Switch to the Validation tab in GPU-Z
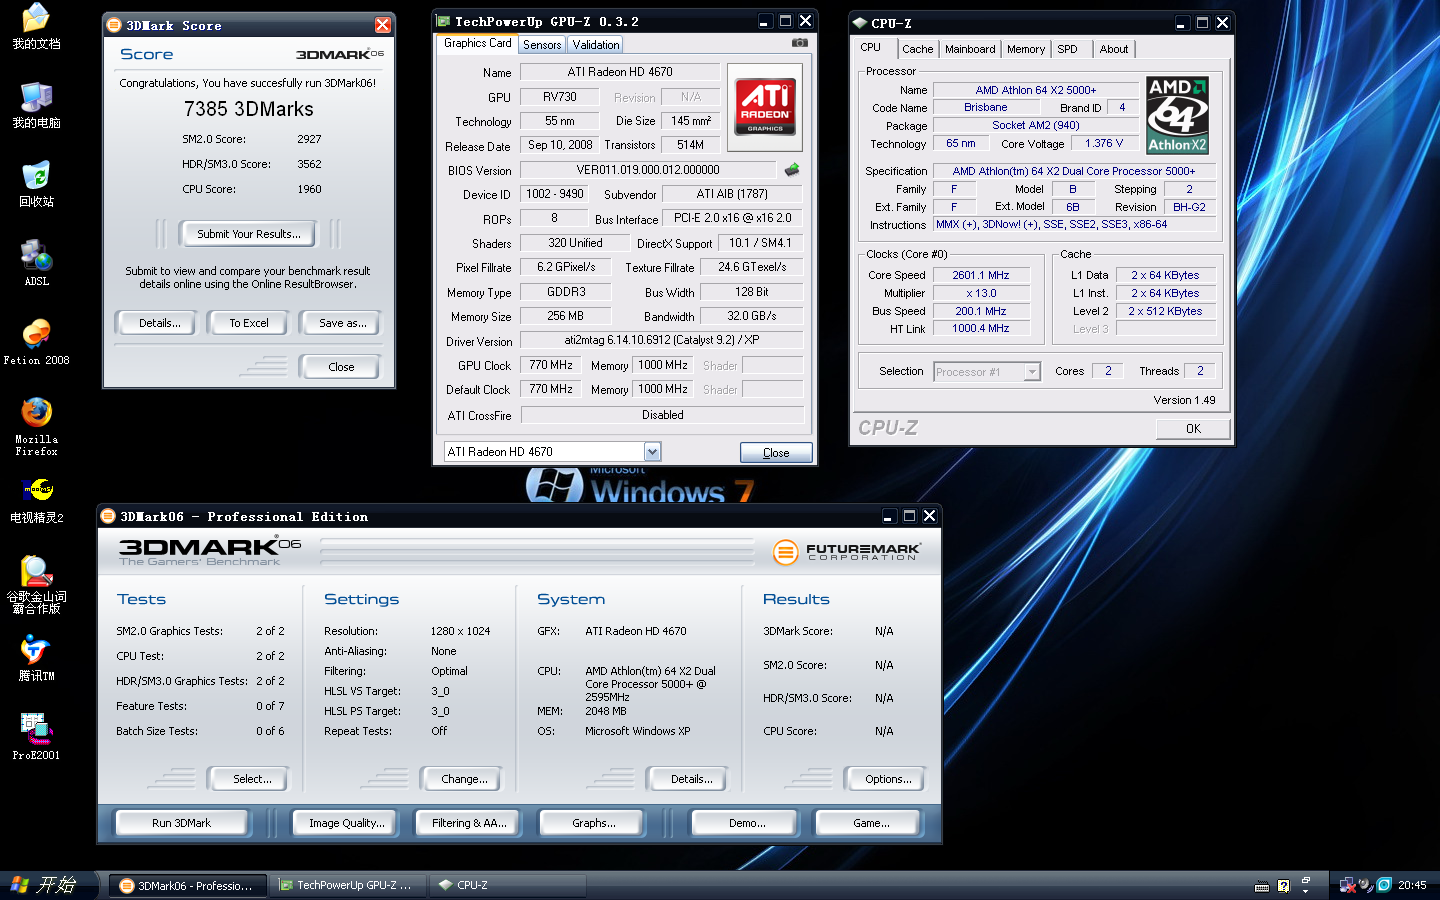1440x900 pixels. click(596, 45)
